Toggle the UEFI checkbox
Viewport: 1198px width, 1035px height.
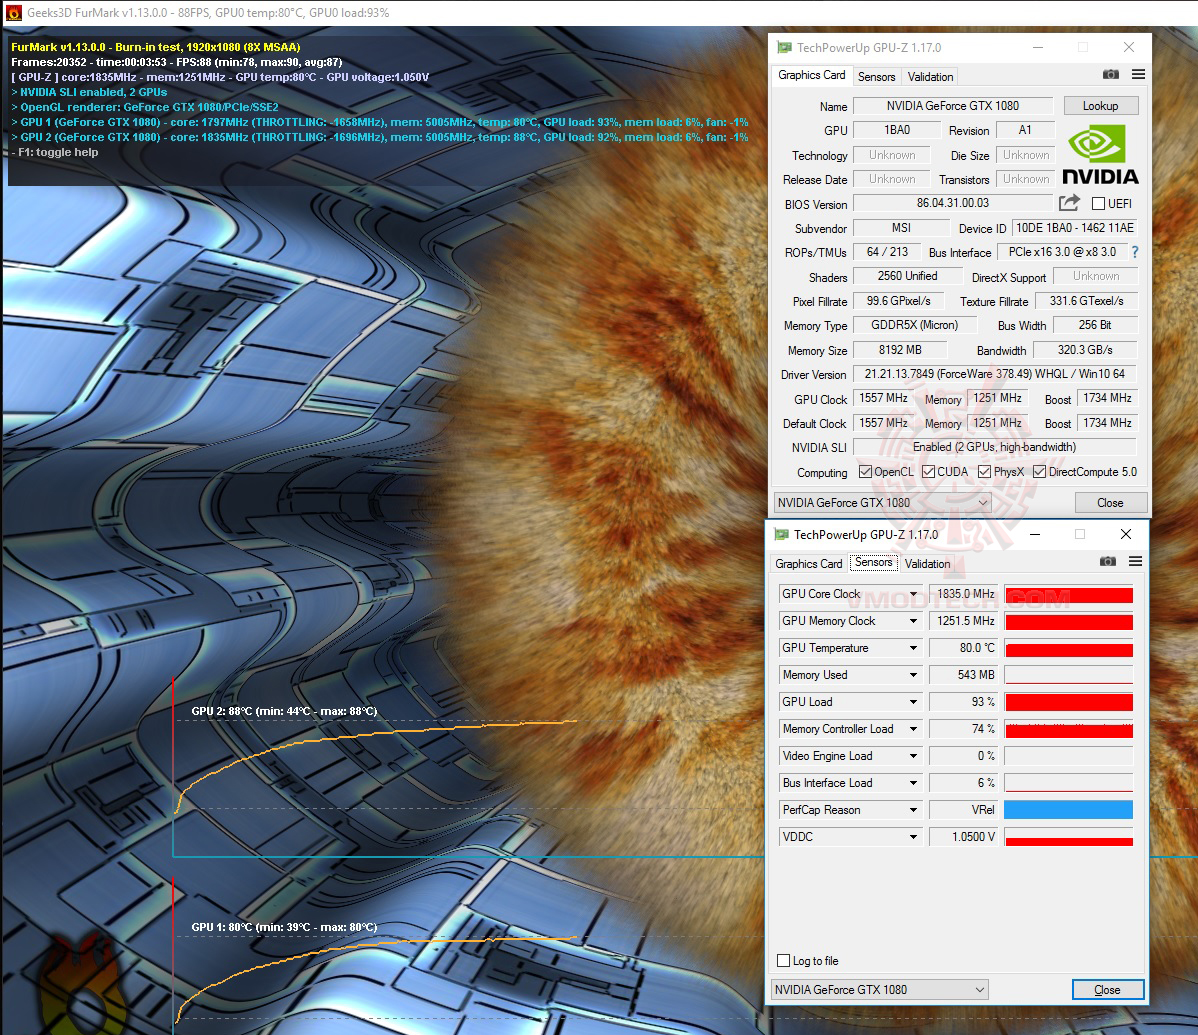pos(1099,203)
